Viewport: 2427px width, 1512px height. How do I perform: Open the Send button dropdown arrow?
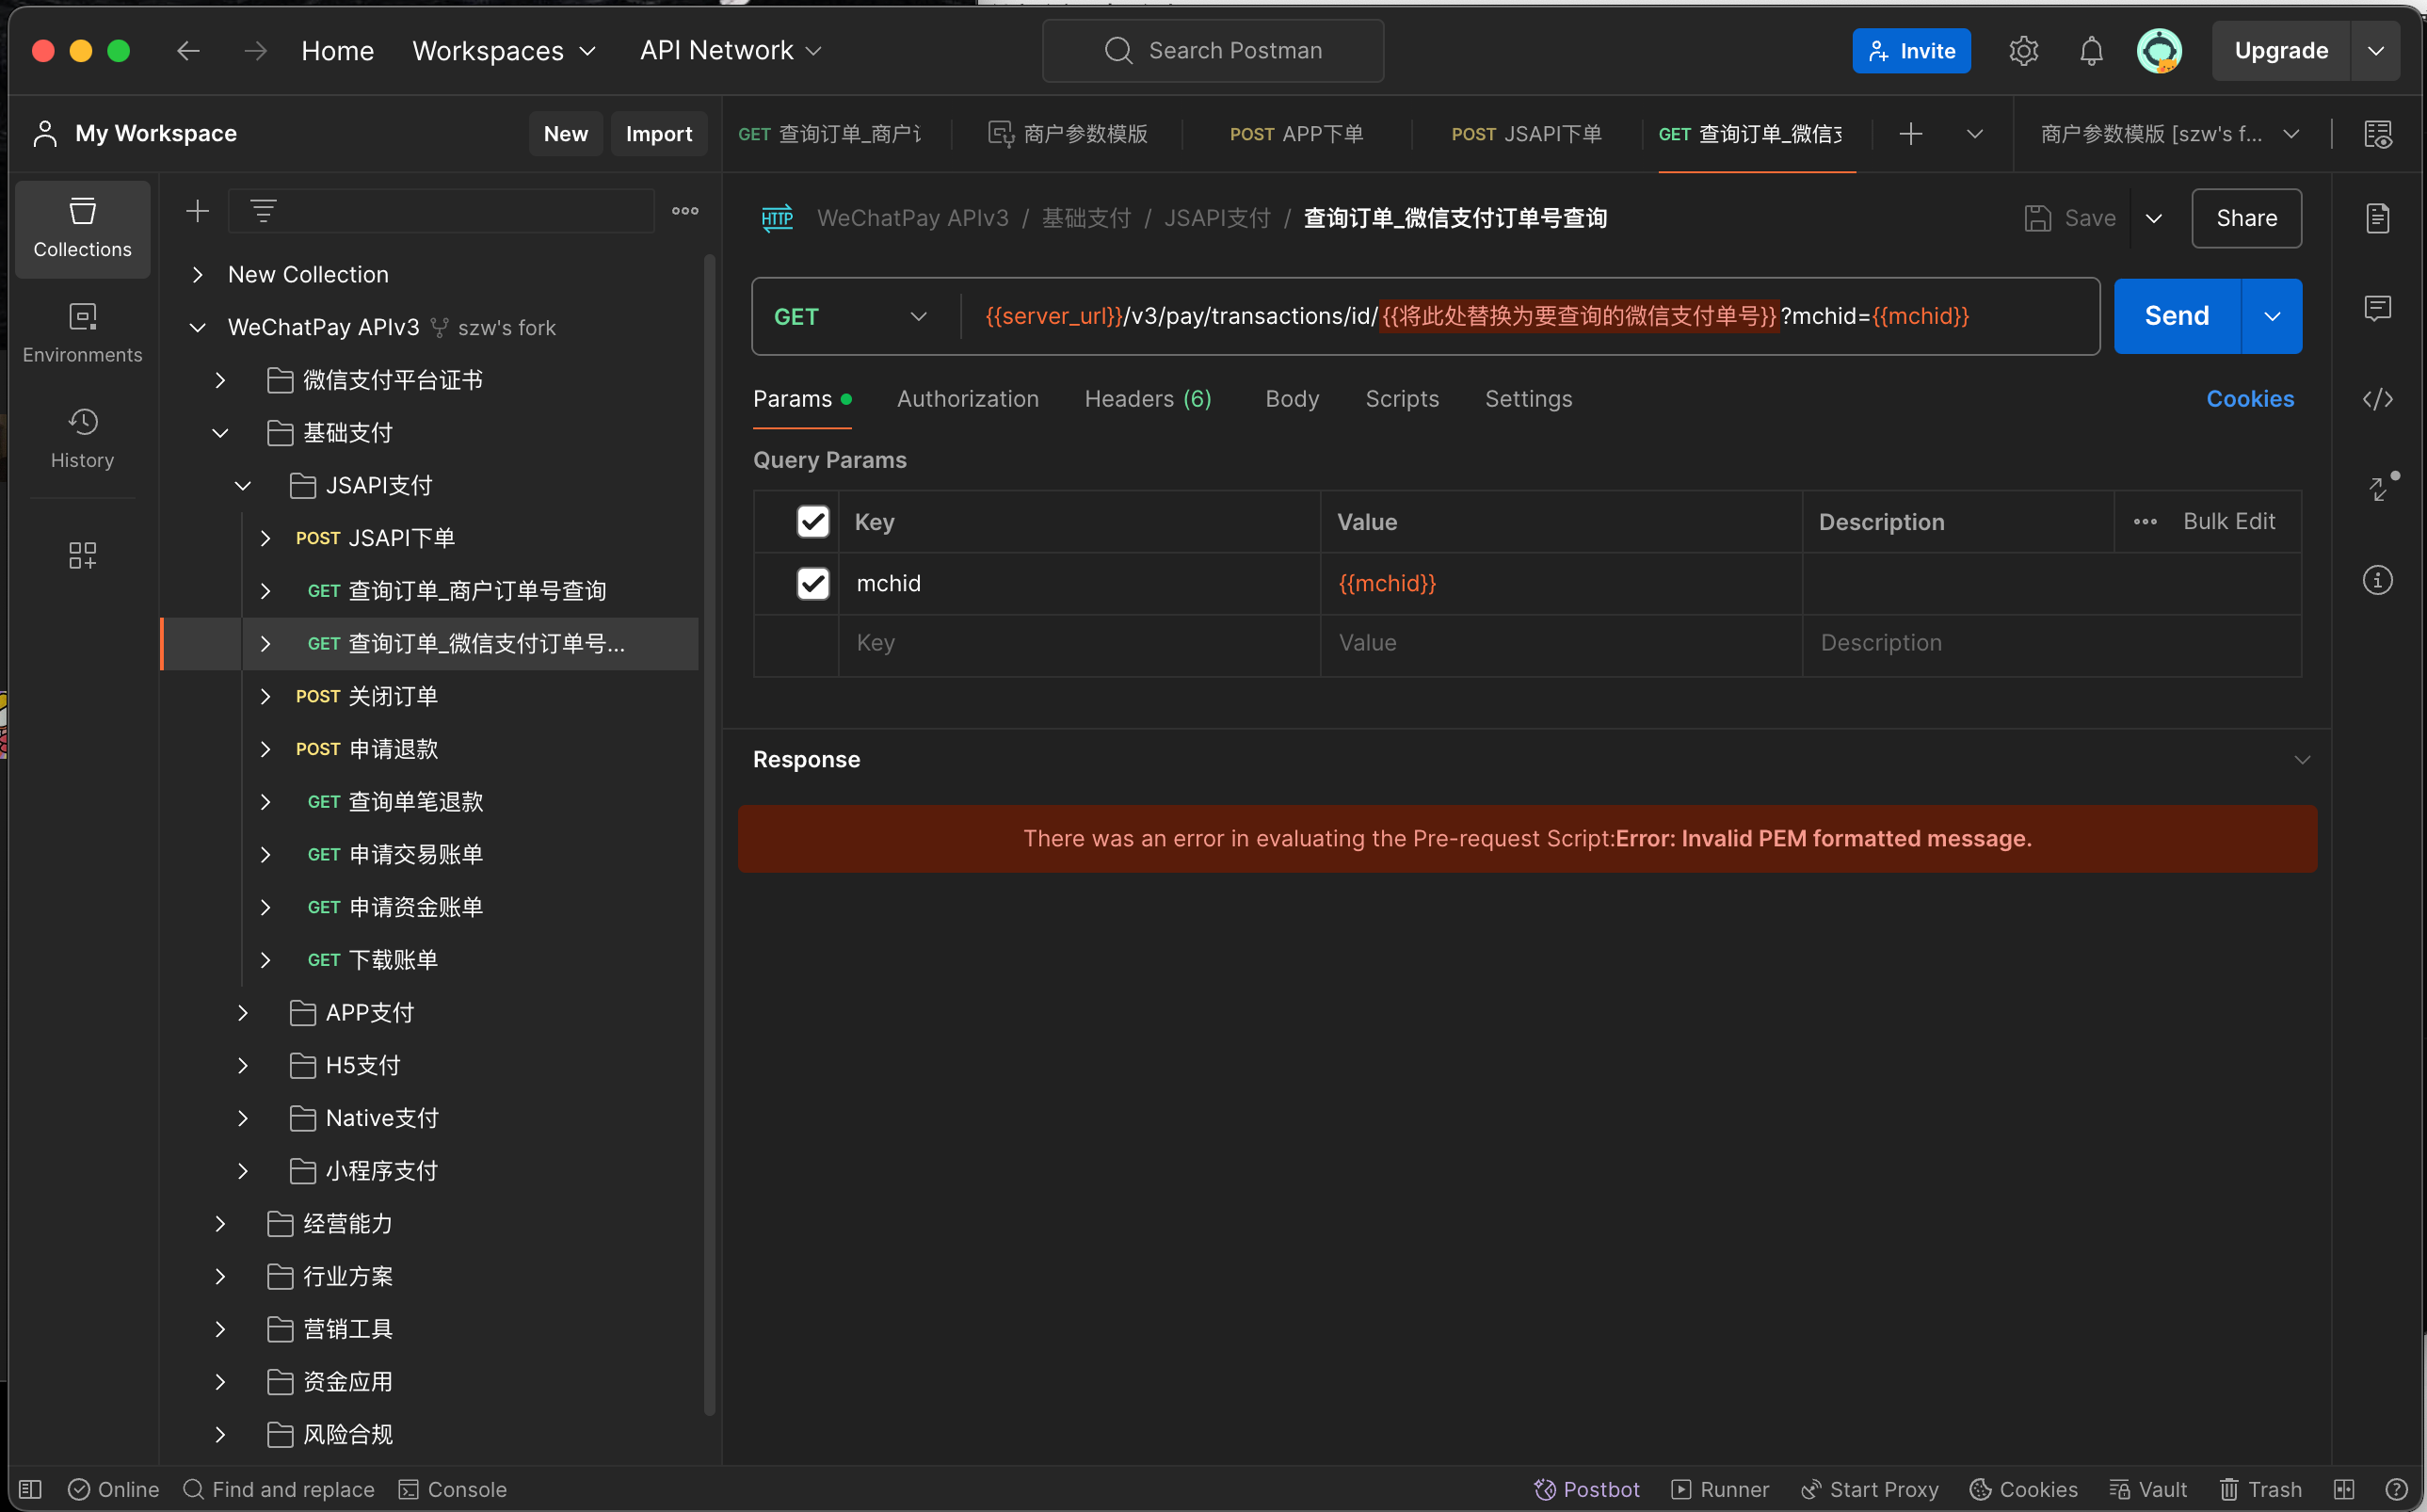(x=2271, y=316)
